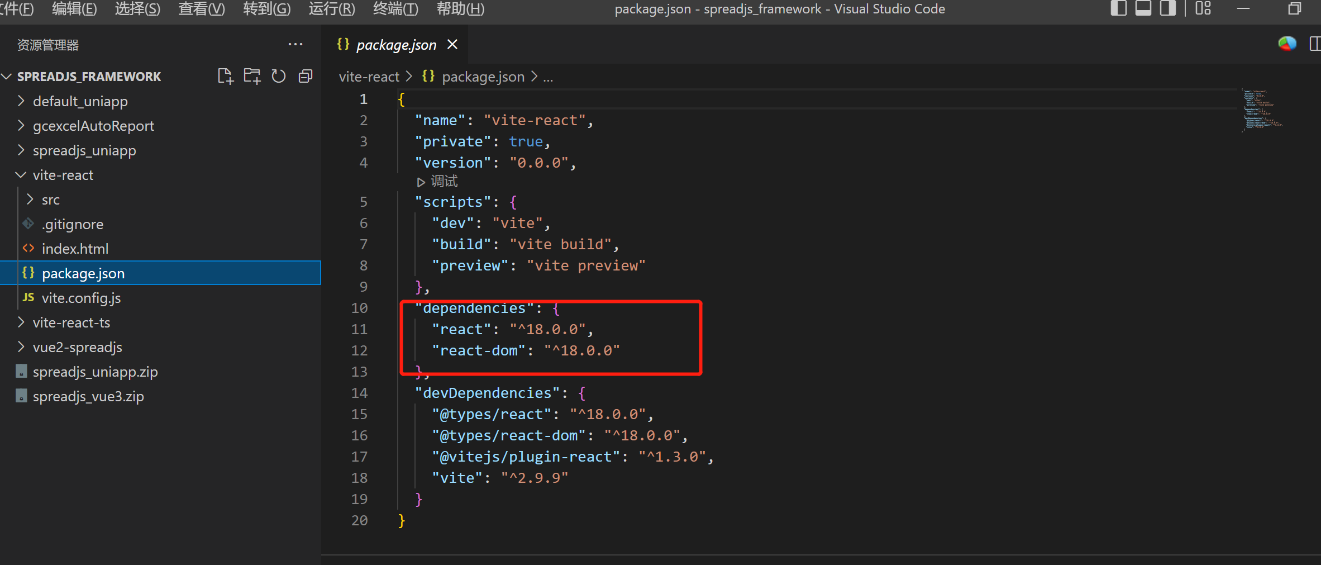The width and height of the screenshot is (1321, 565).
Task: Open the 终端(T) menu
Action: 395,9
